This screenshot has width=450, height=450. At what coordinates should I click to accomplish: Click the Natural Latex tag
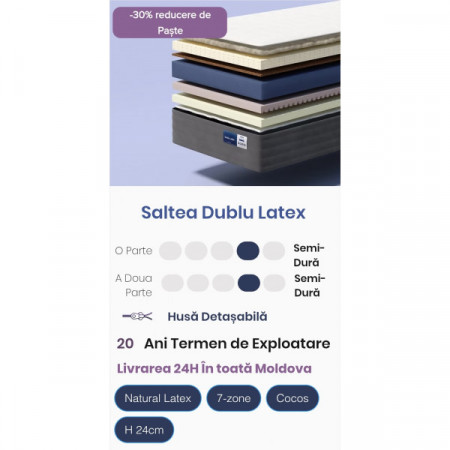(158, 398)
